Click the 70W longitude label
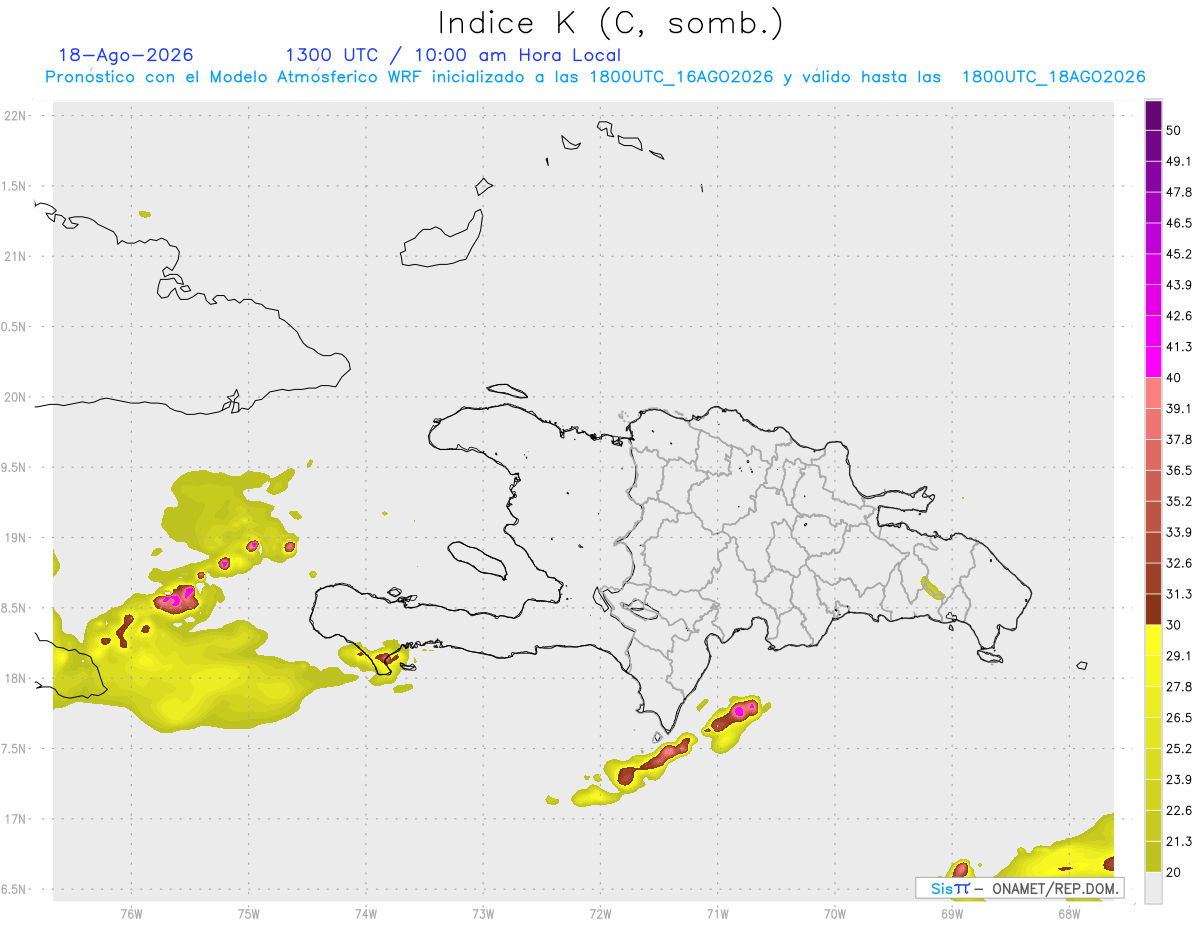Image resolution: width=1200 pixels, height=927 pixels. click(x=835, y=914)
